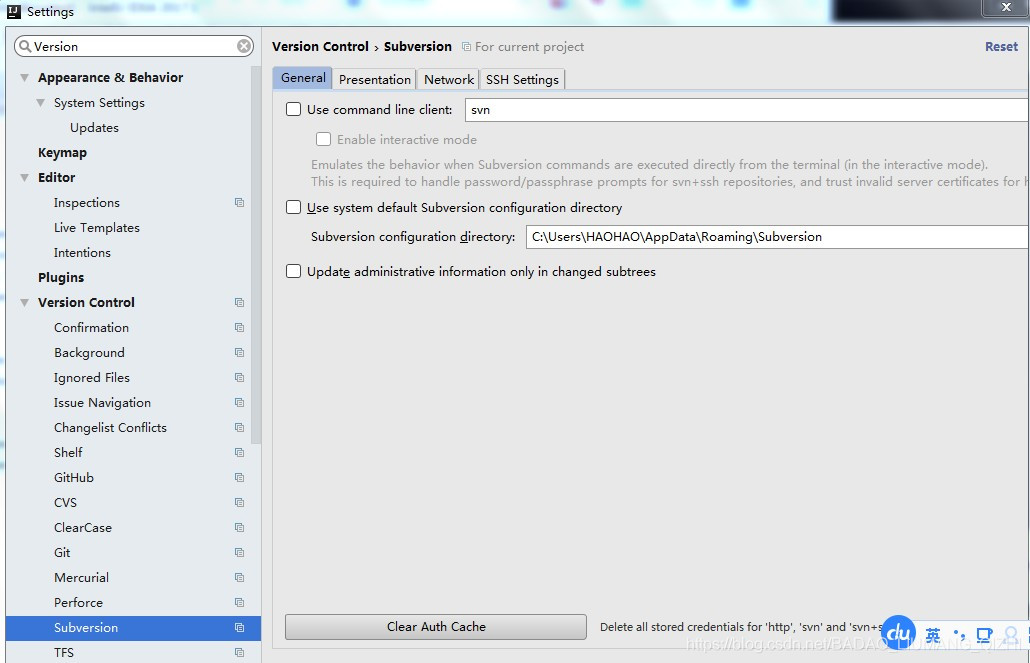Click the 英 language icon in IME toolbar

coord(931,634)
